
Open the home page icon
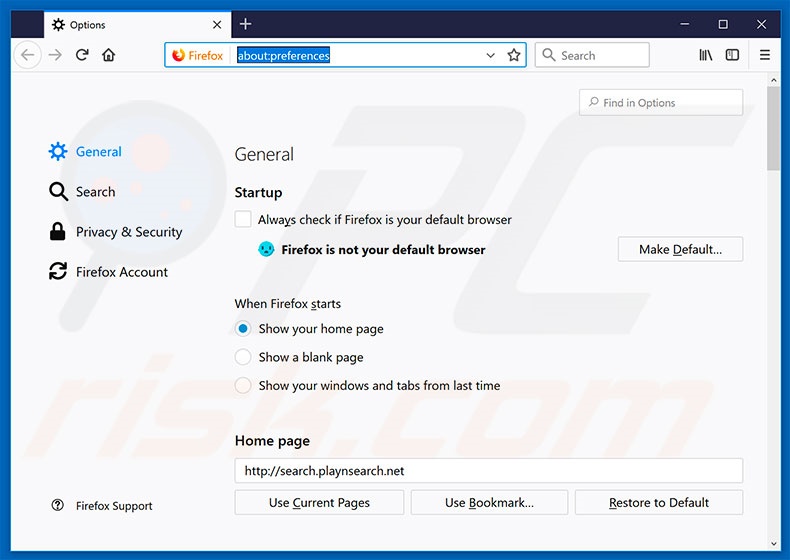[109, 55]
